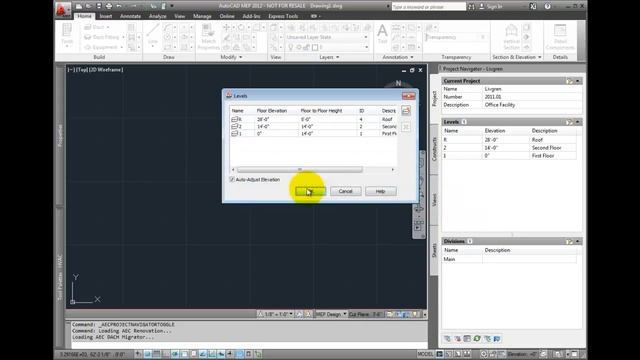
Task: Open the Express Tools ribbon tab
Action: (283, 16)
